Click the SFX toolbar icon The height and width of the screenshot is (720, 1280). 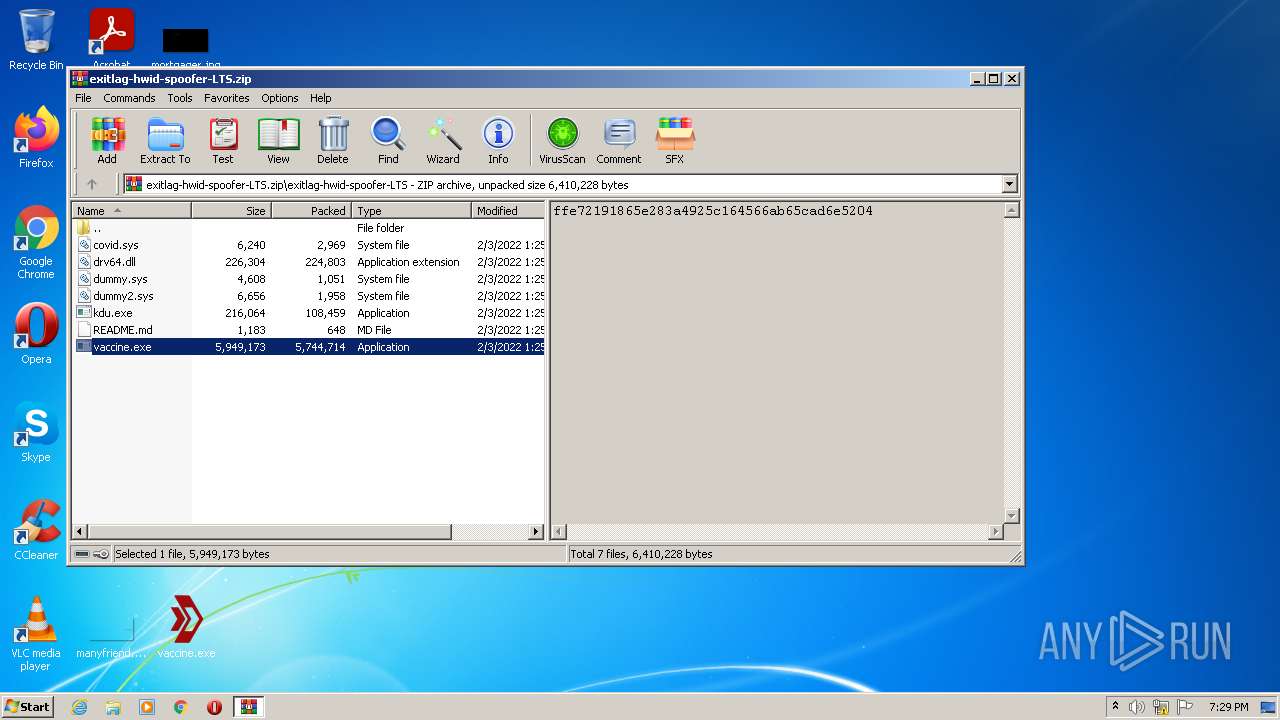click(x=675, y=140)
